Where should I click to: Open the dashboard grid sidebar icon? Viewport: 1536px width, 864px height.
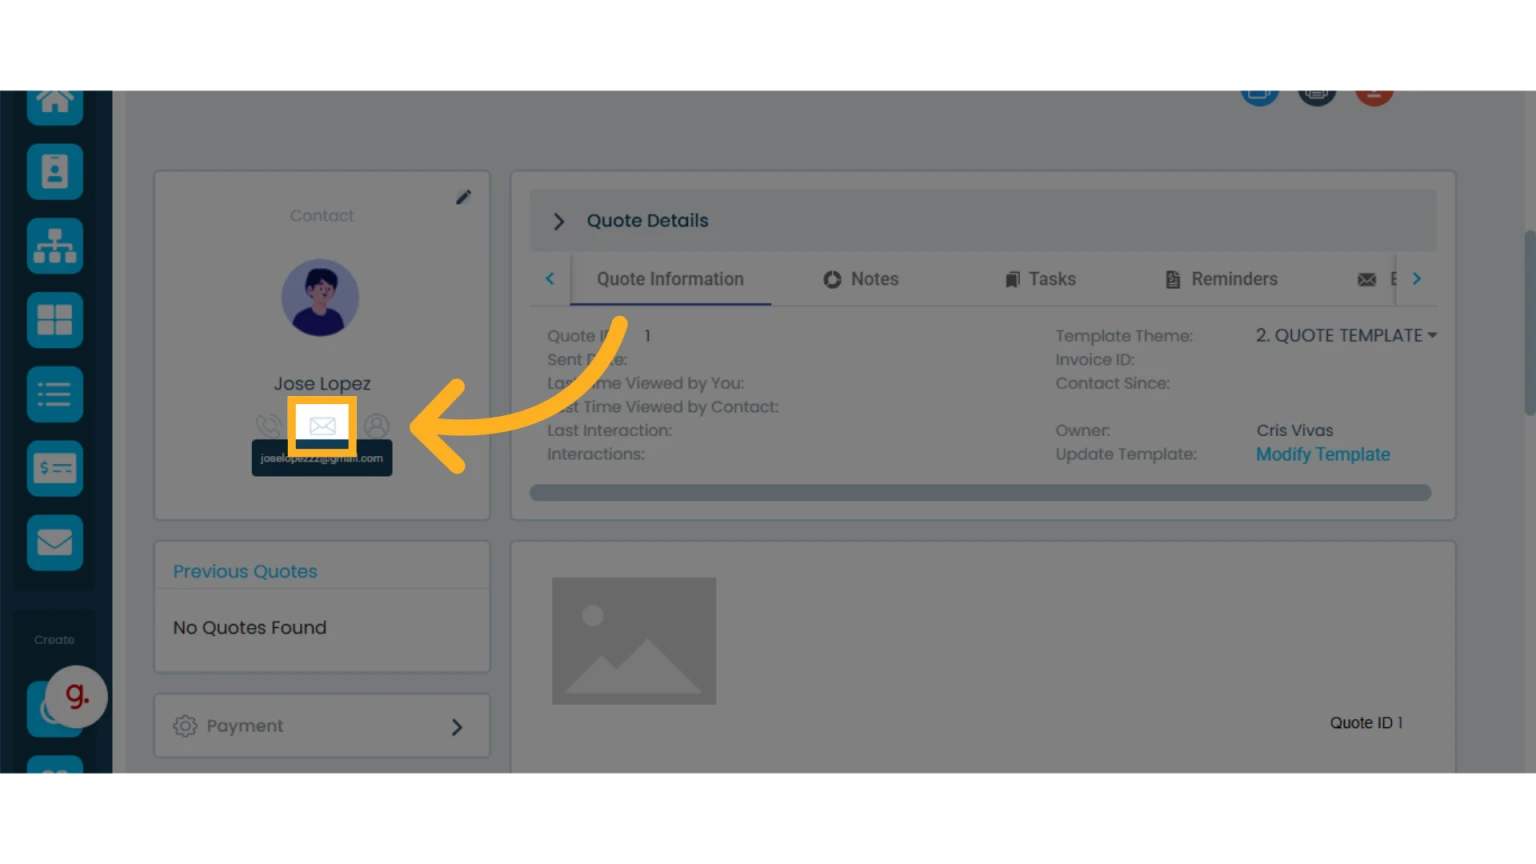tap(55, 320)
